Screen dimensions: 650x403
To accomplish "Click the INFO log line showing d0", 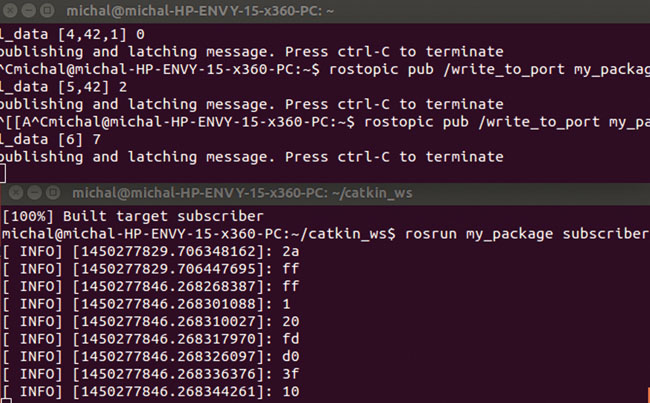I will (x=151, y=357).
